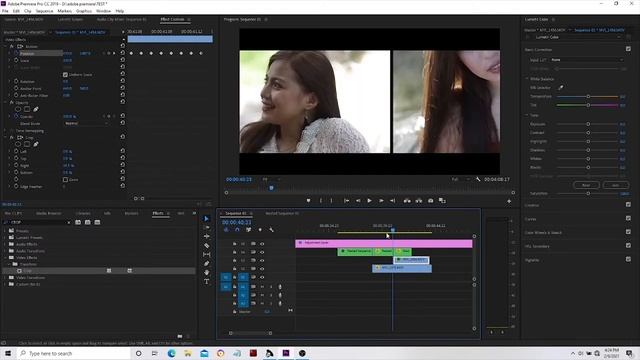Viewport: 640px width, 360px height.
Task: Expand the Presets folder
Action: click(x=5, y=231)
